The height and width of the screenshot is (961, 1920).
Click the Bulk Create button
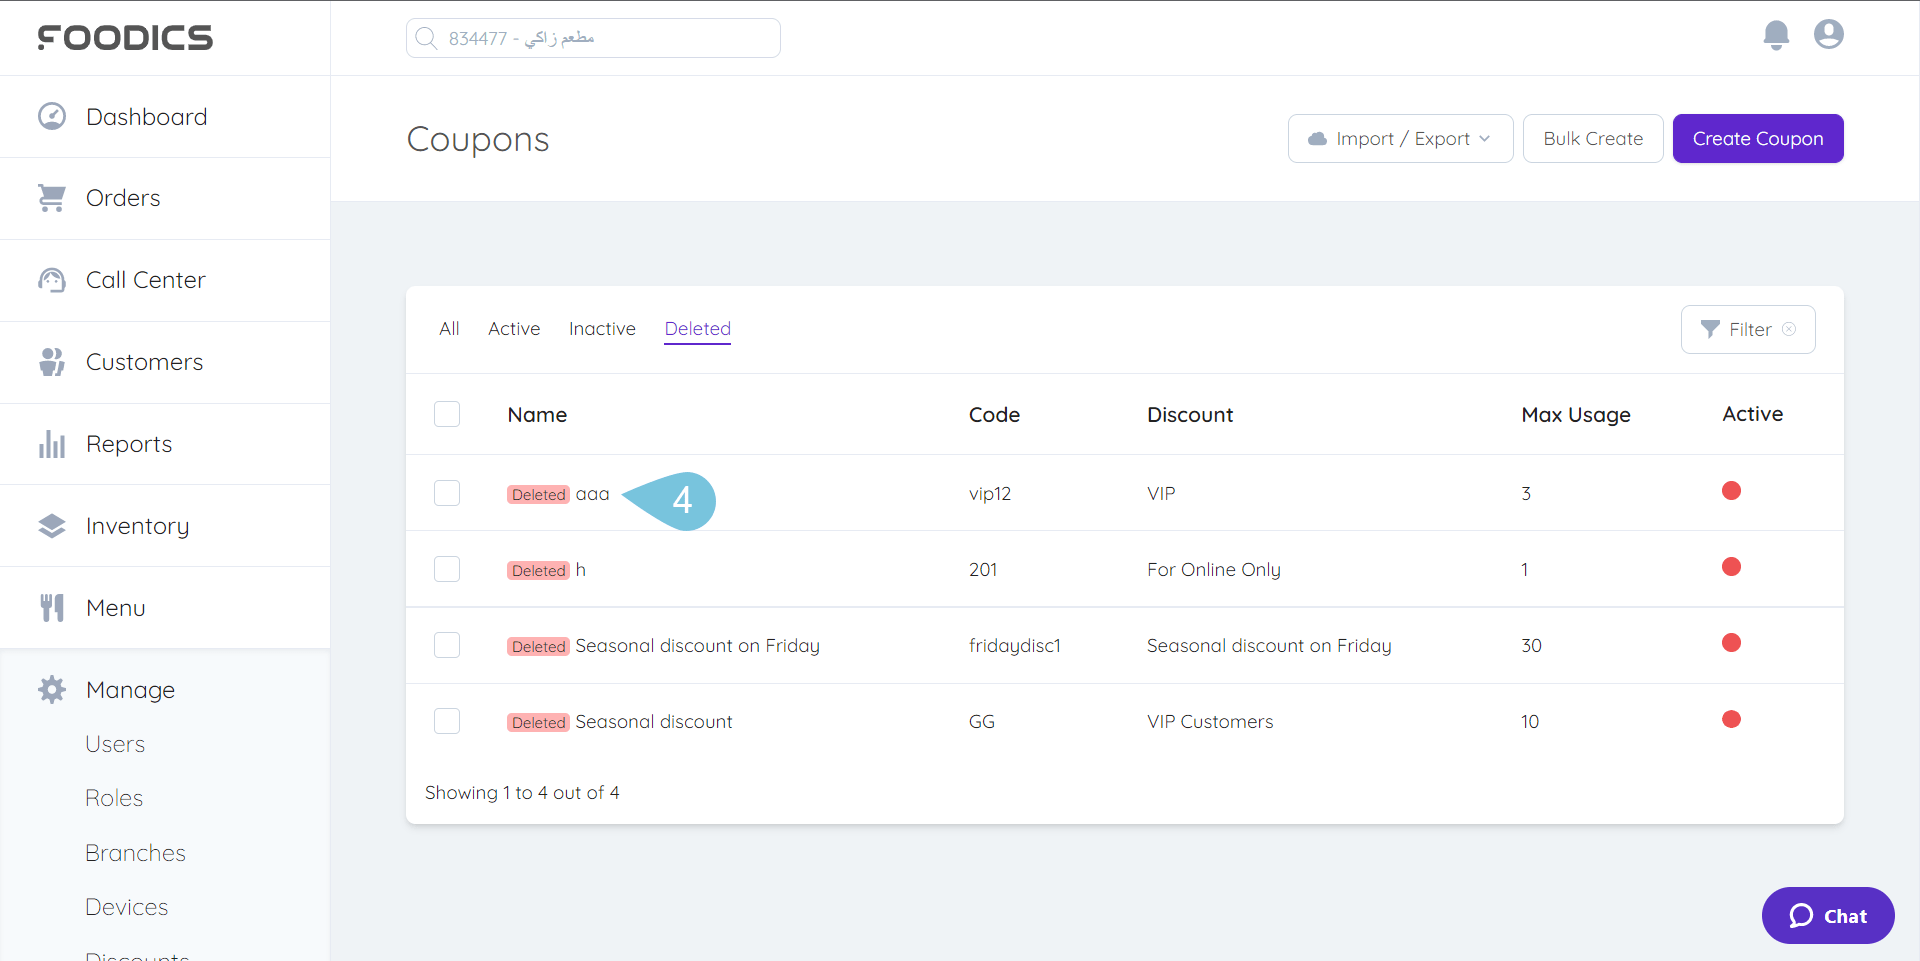point(1593,139)
